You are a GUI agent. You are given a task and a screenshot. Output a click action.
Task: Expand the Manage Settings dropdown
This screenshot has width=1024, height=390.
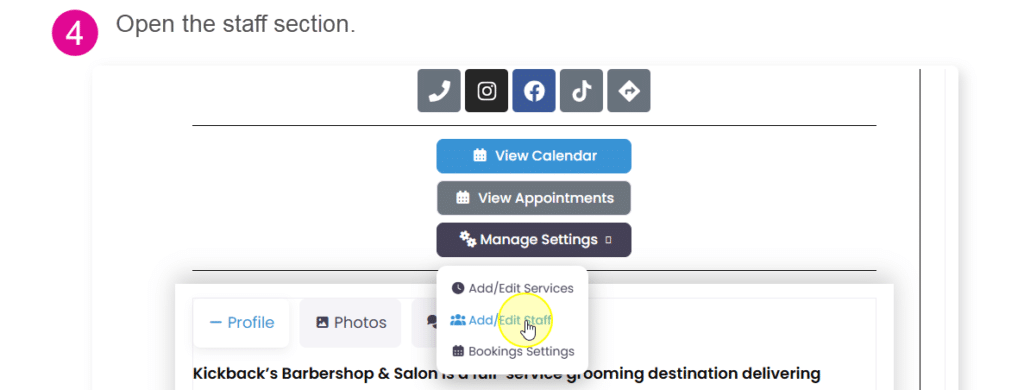pyautogui.click(x=534, y=240)
